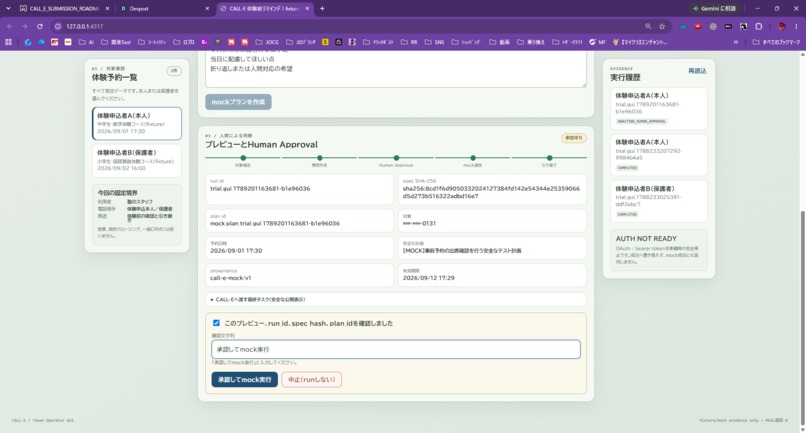Open the 3DCG bookmarks folder
The height and width of the screenshot is (433, 806).
[267, 42]
